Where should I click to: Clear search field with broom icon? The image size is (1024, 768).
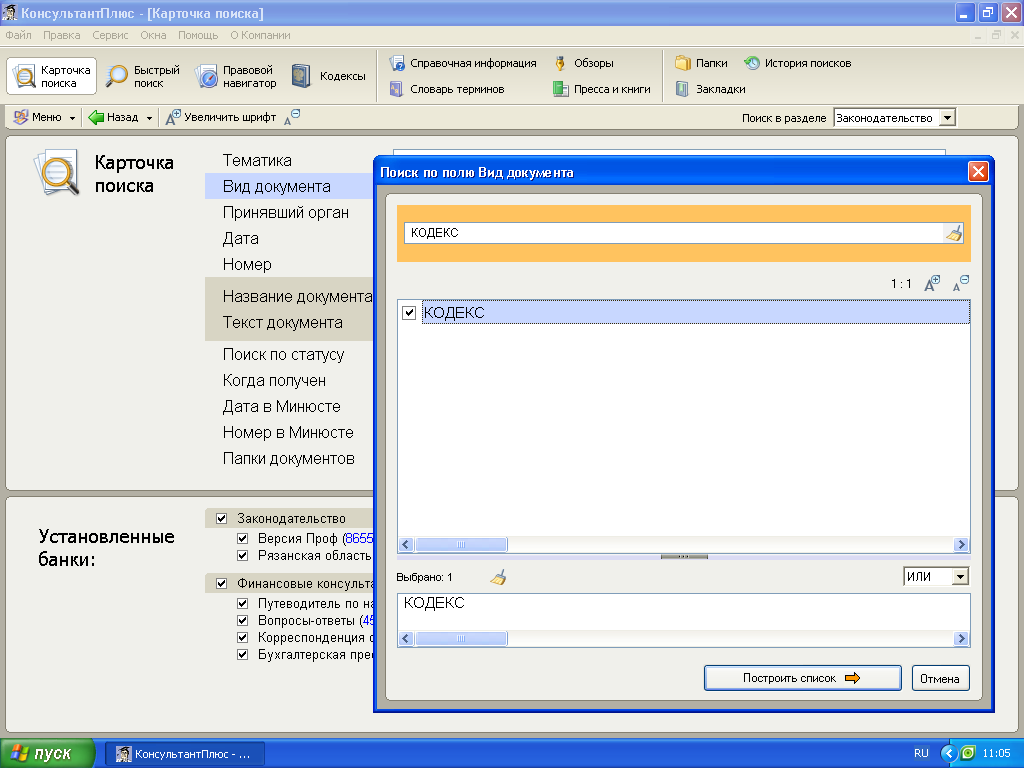pos(953,233)
